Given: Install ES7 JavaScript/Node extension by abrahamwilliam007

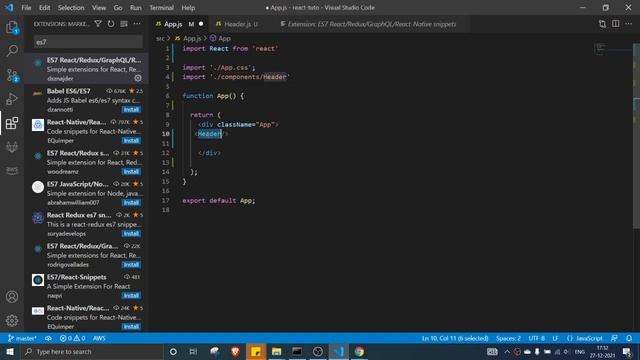Looking at the screenshot, I should tap(131, 202).
